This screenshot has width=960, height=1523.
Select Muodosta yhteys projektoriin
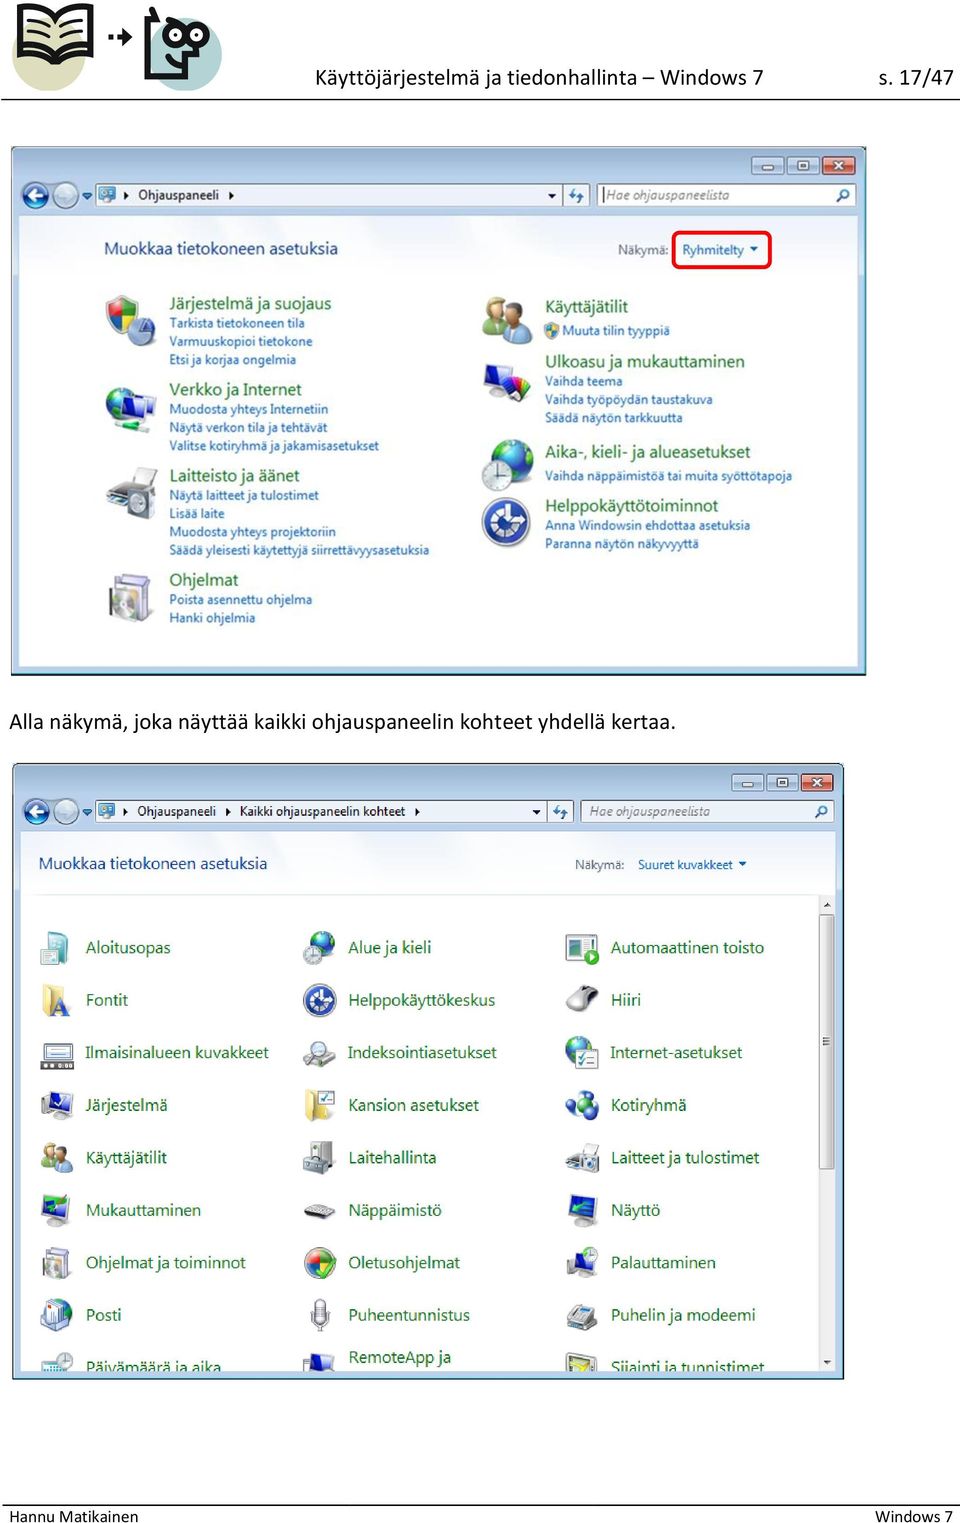point(252,532)
